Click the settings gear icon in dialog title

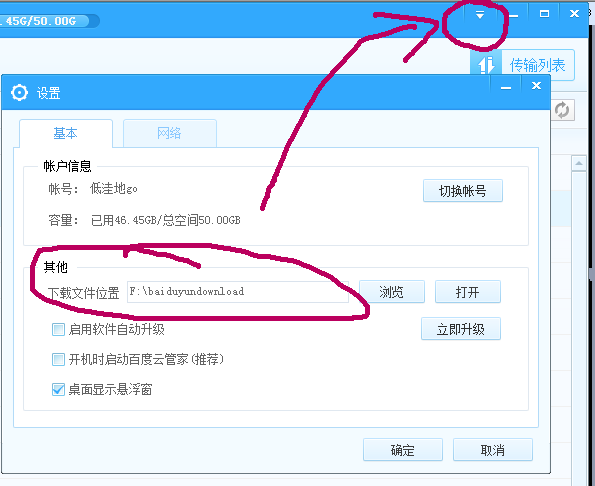pyautogui.click(x=19, y=92)
